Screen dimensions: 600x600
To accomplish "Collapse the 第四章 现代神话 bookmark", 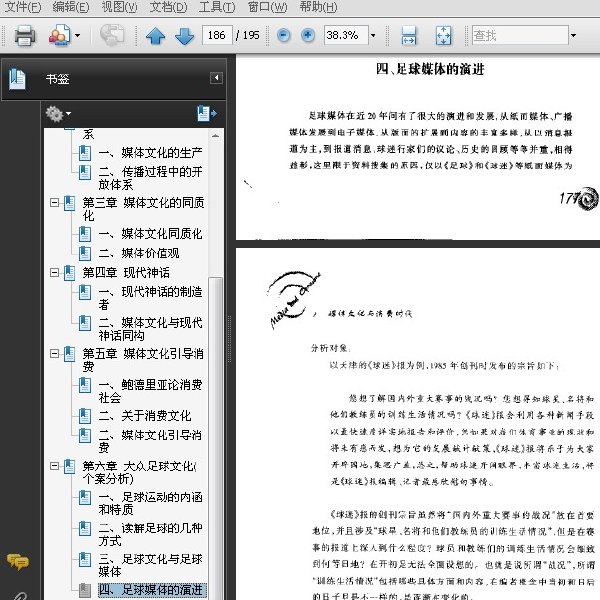I will point(54,273).
